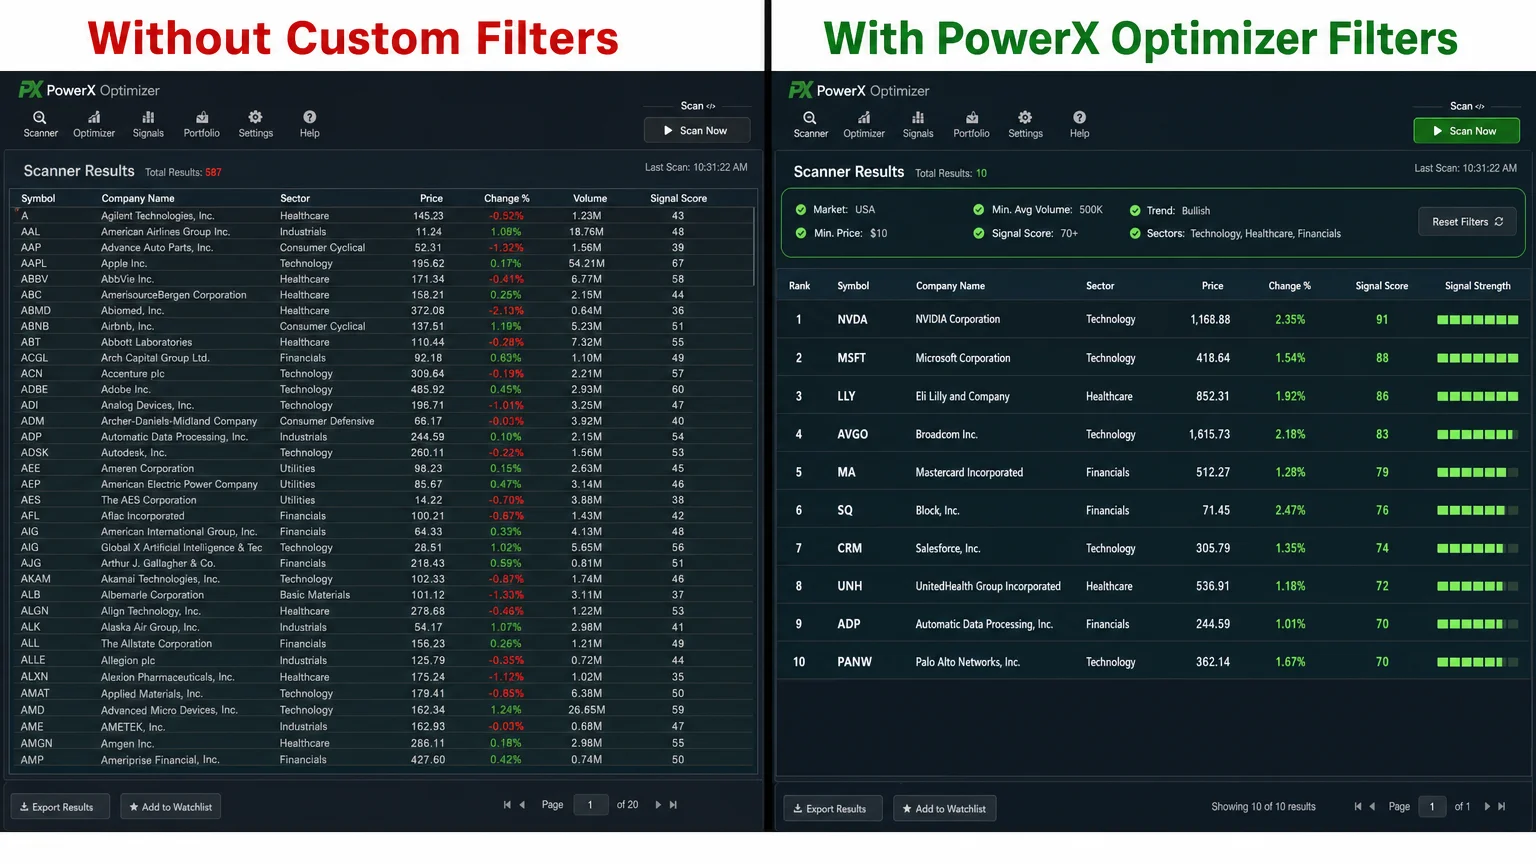The height and width of the screenshot is (864, 1536).
Task: Click Reset Filters button
Action: click(x=1467, y=222)
